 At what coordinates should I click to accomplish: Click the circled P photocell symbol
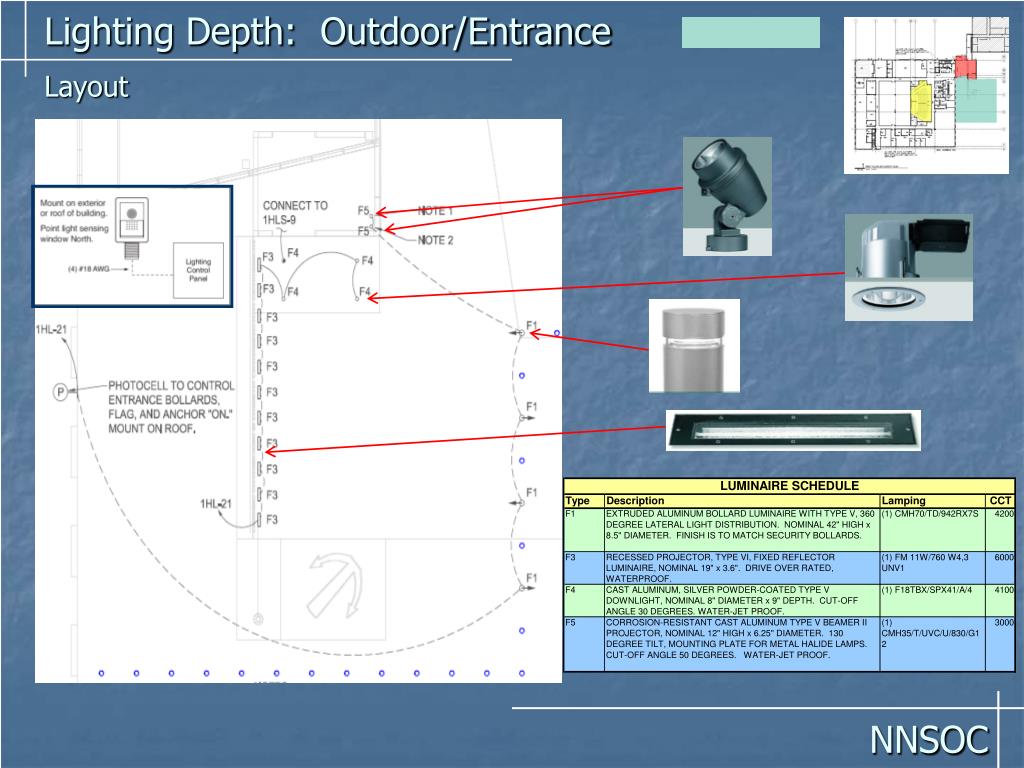[60, 392]
